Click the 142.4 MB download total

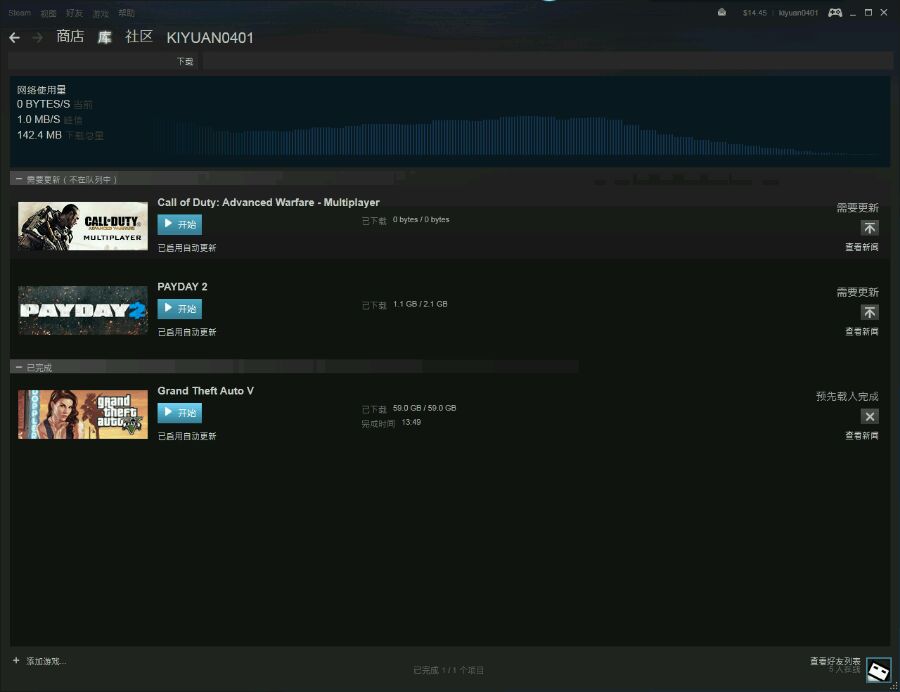click(x=39, y=135)
